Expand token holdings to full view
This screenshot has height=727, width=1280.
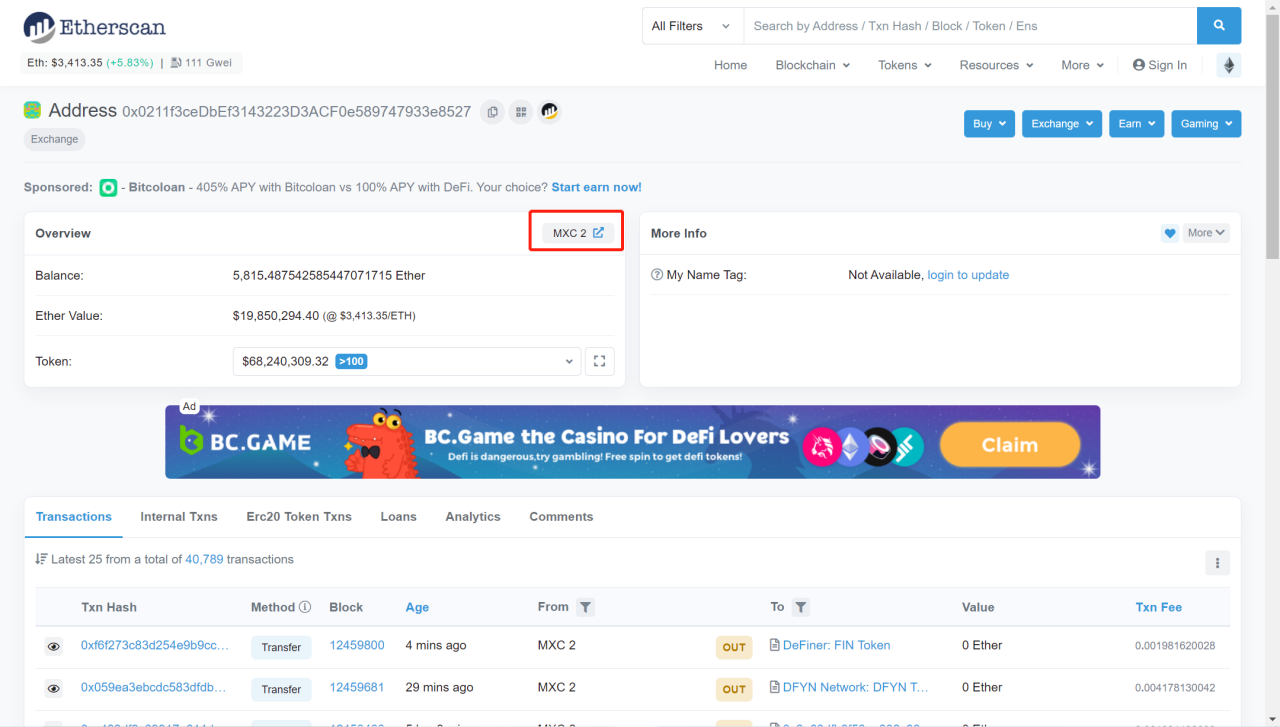click(x=600, y=361)
